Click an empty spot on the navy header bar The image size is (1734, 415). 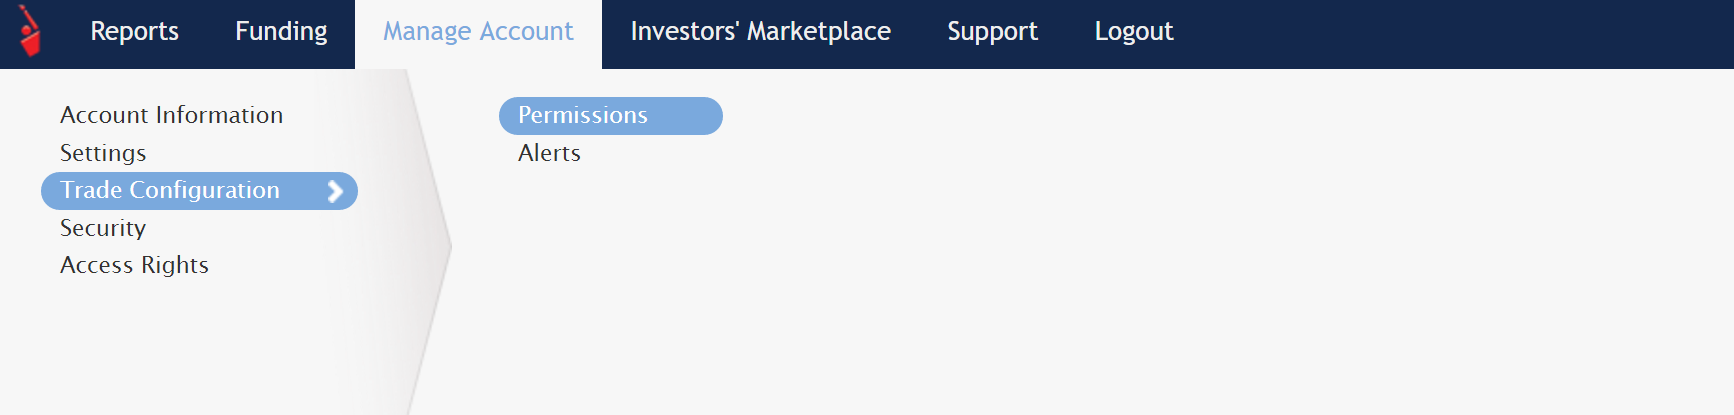coord(1450,34)
